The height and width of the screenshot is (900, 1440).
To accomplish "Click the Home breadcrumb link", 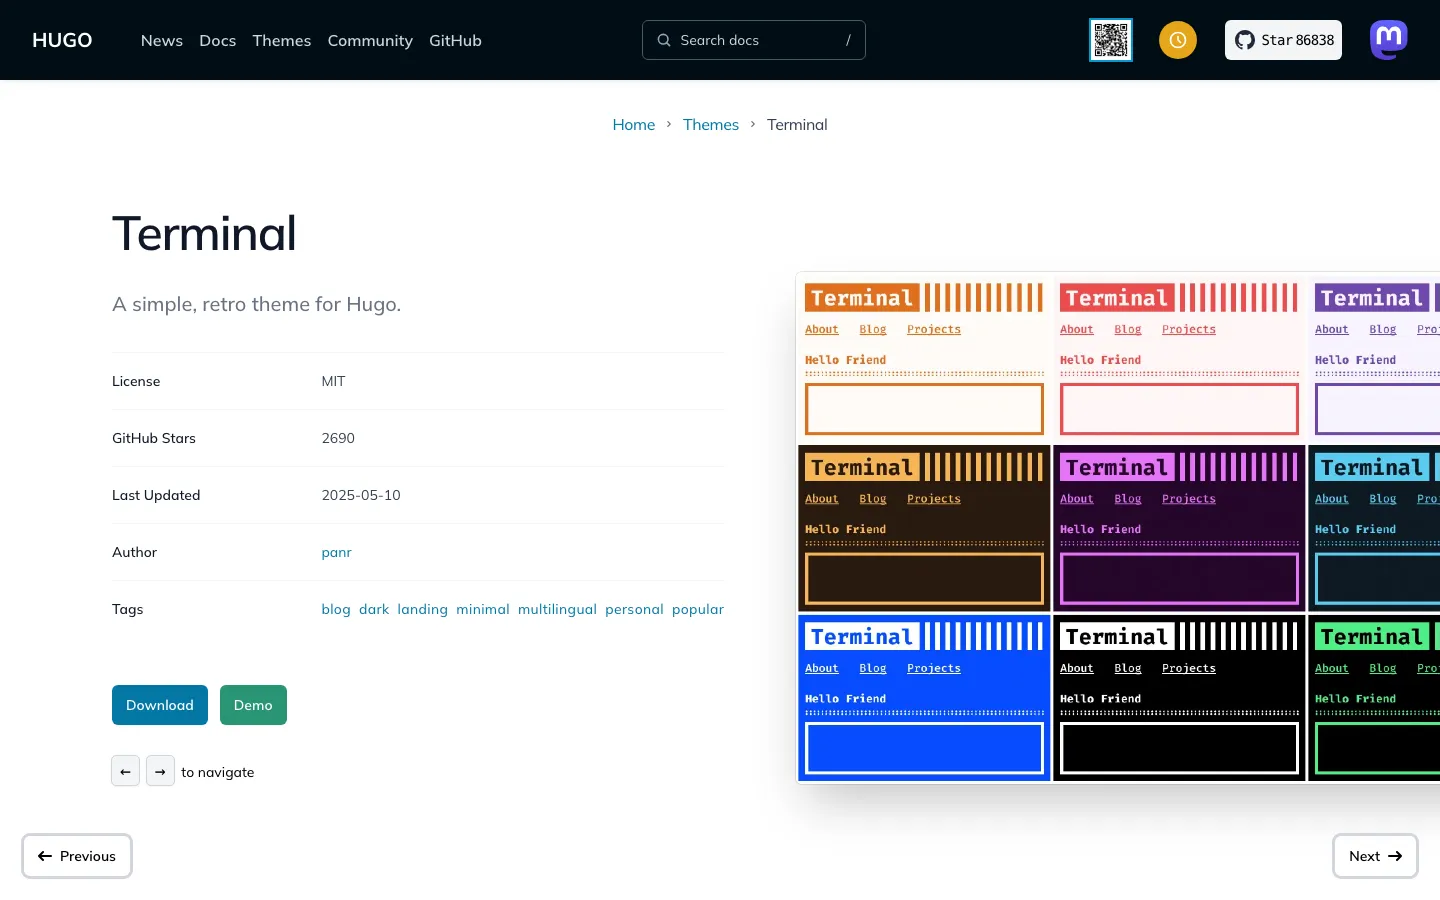I will [x=634, y=125].
